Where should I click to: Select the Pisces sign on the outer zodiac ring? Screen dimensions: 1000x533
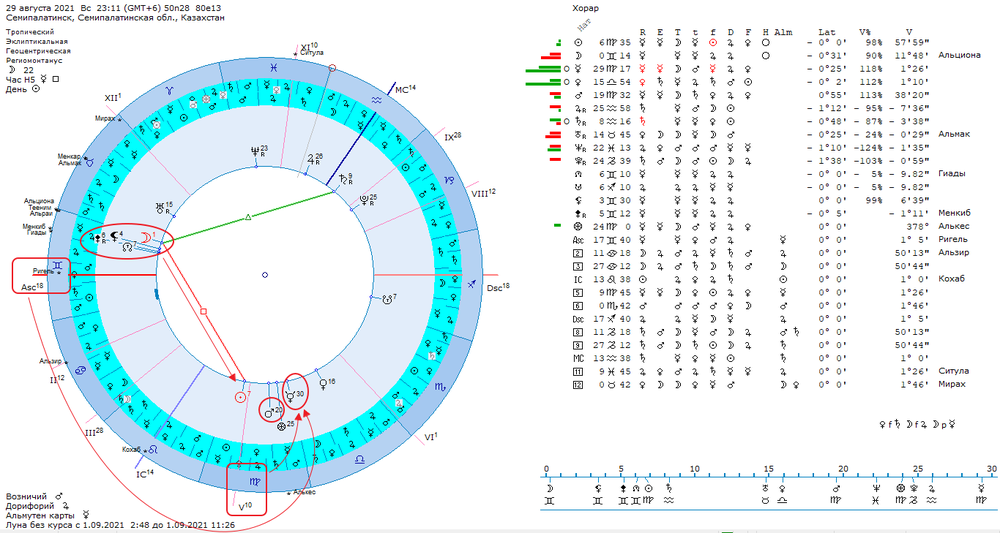273,66
